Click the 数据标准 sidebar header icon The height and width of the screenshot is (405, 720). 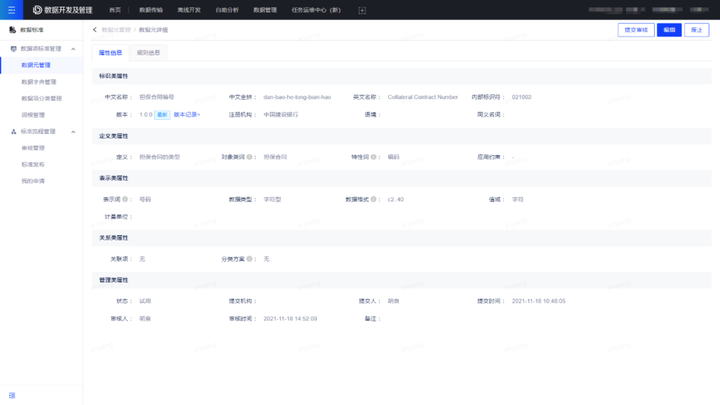(x=12, y=30)
